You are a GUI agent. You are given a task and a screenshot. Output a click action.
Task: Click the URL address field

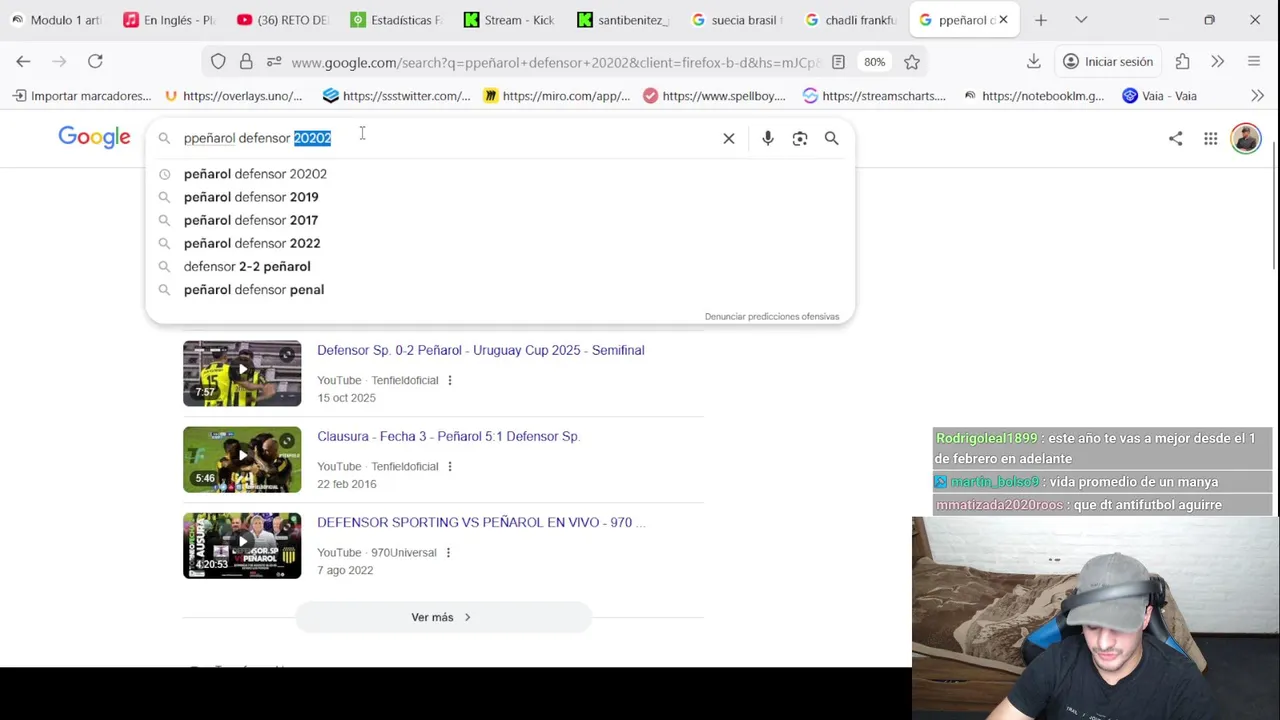pos(555,62)
